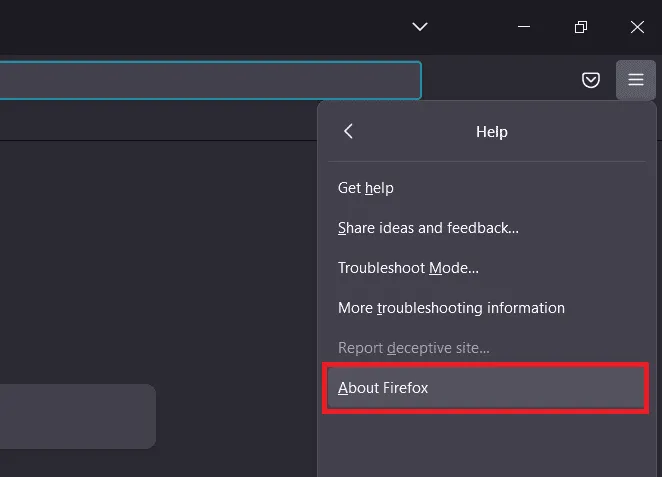Focus the highlighted address bar field

(x=210, y=80)
